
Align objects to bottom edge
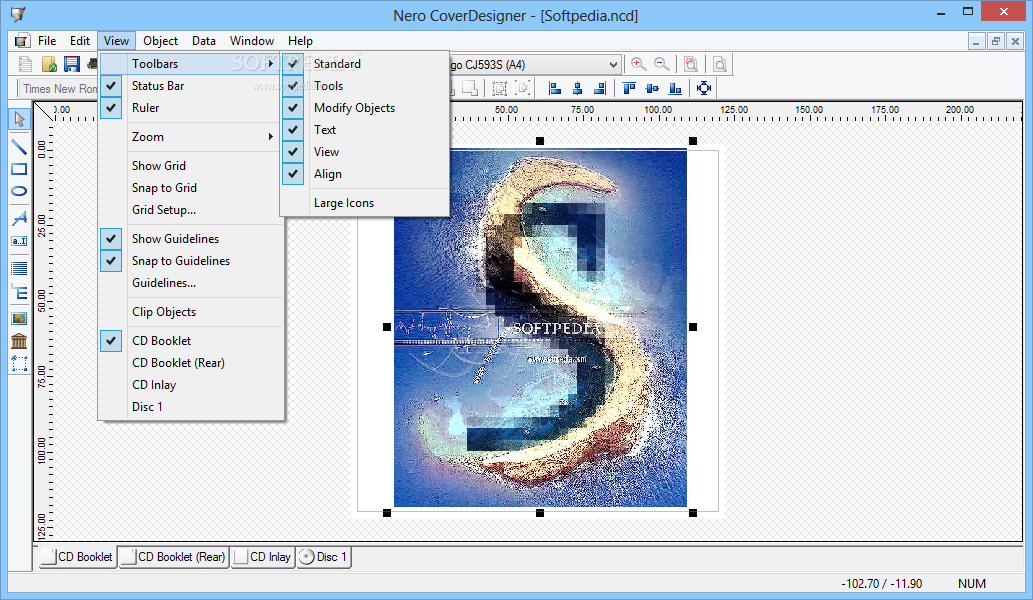click(675, 88)
